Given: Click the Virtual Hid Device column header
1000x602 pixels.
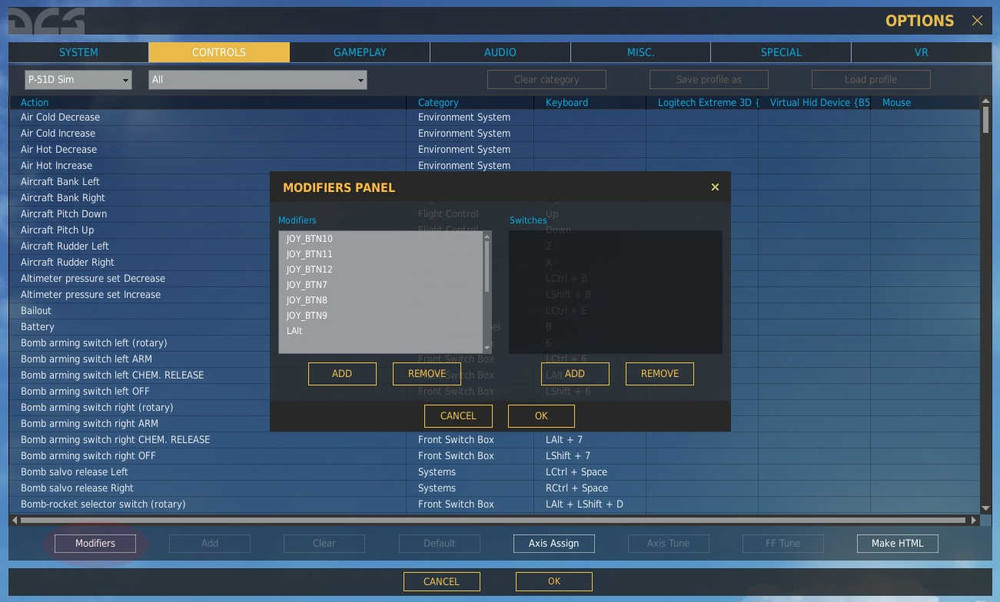Looking at the screenshot, I should [814, 103].
